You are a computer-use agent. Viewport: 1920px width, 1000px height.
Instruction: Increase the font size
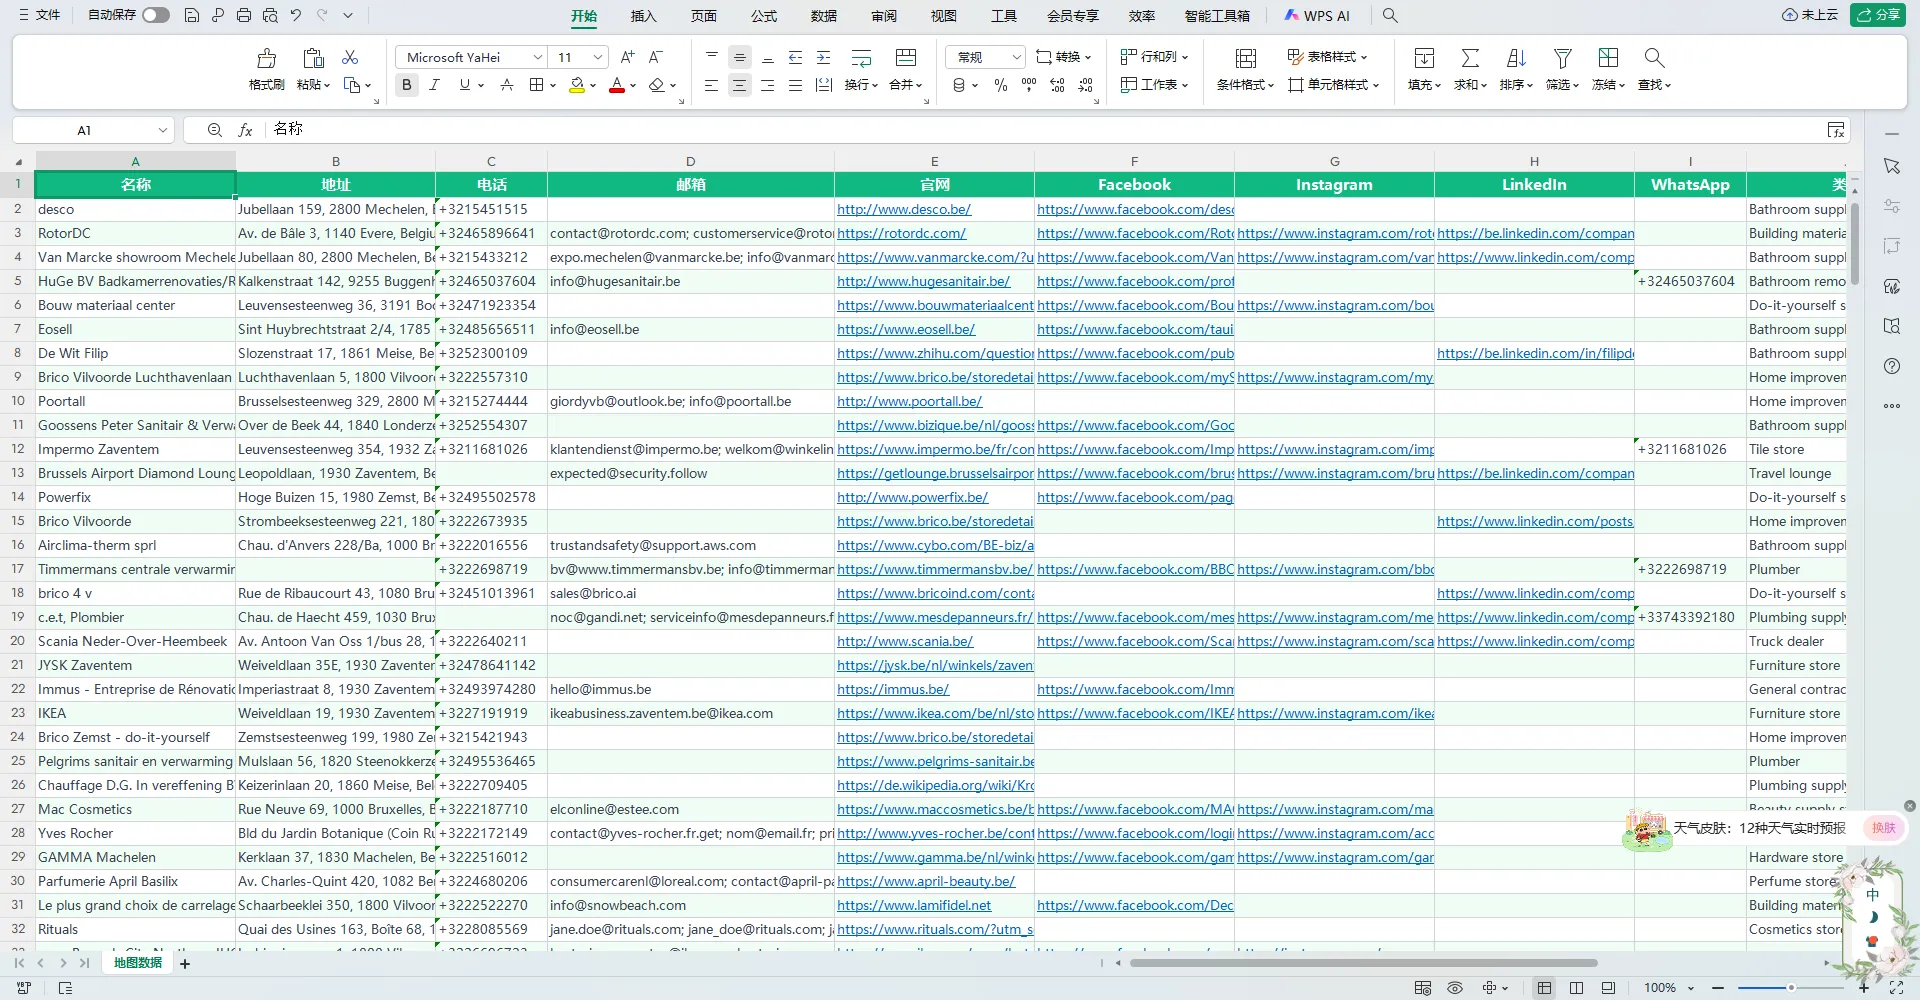[x=627, y=57]
